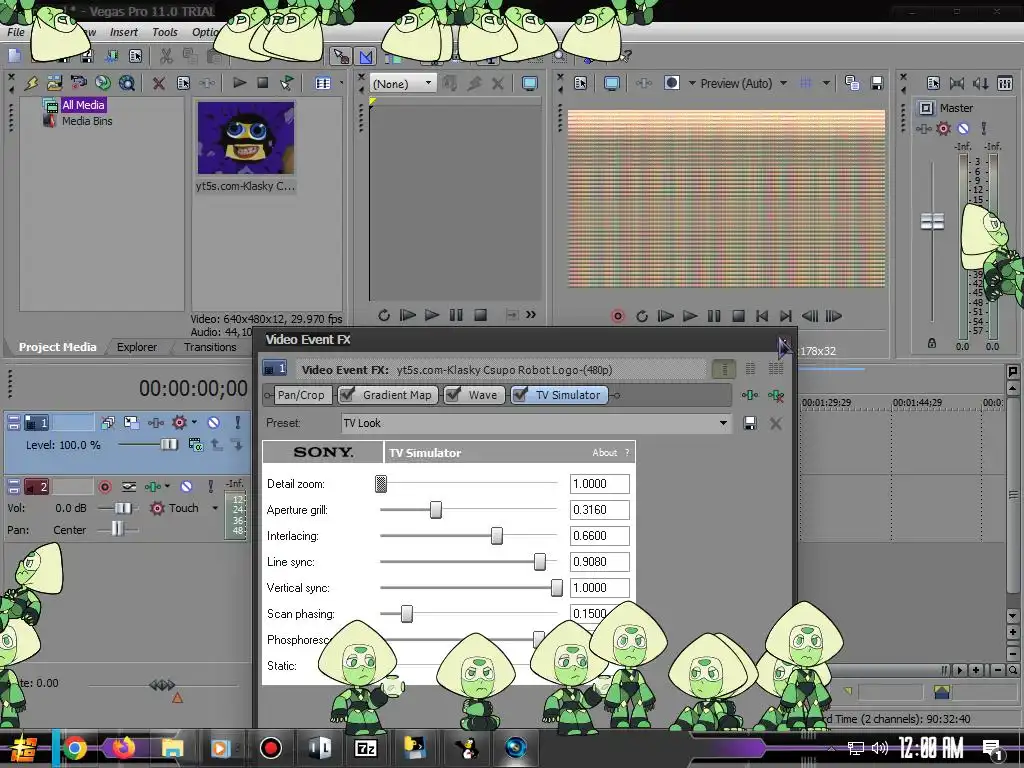Stop the video preview playback
1024x768 pixels.
738,316
